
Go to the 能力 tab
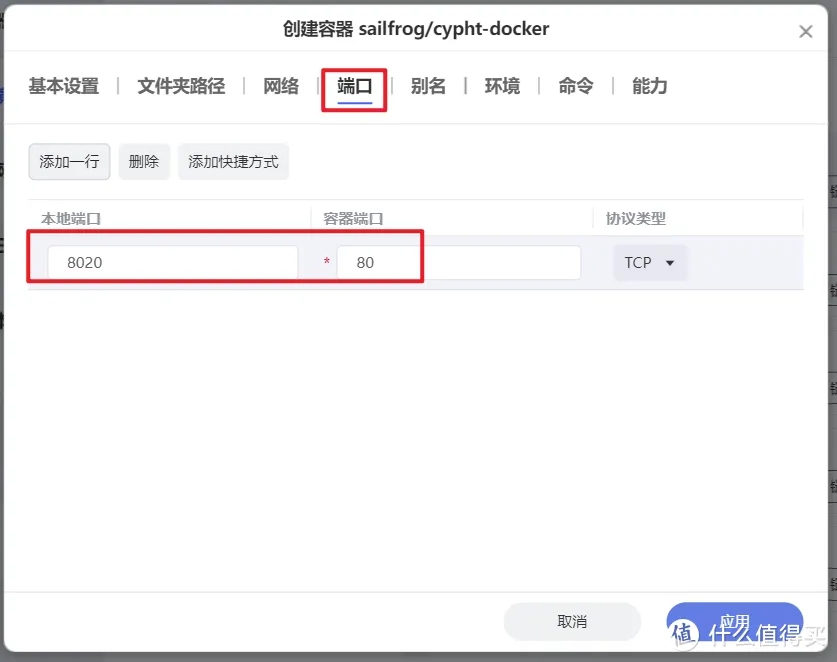click(649, 86)
